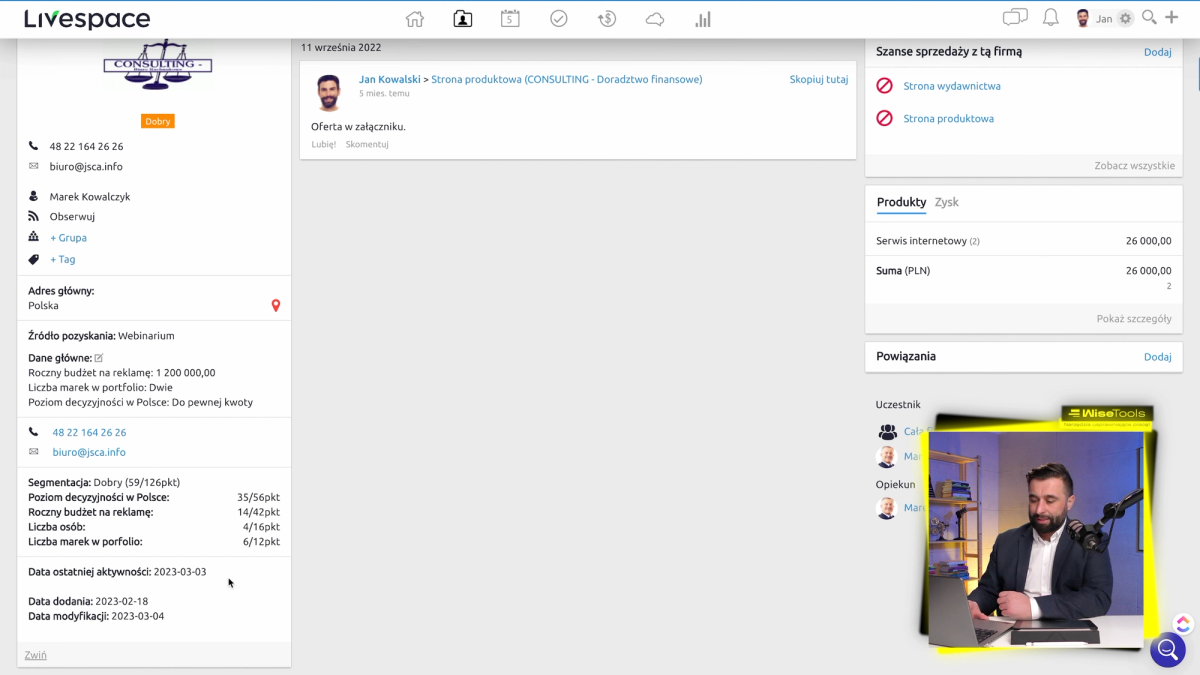Click Marek Kowalczyk owner name
Viewport: 1200px width, 675px height.
pyautogui.click(x=90, y=197)
